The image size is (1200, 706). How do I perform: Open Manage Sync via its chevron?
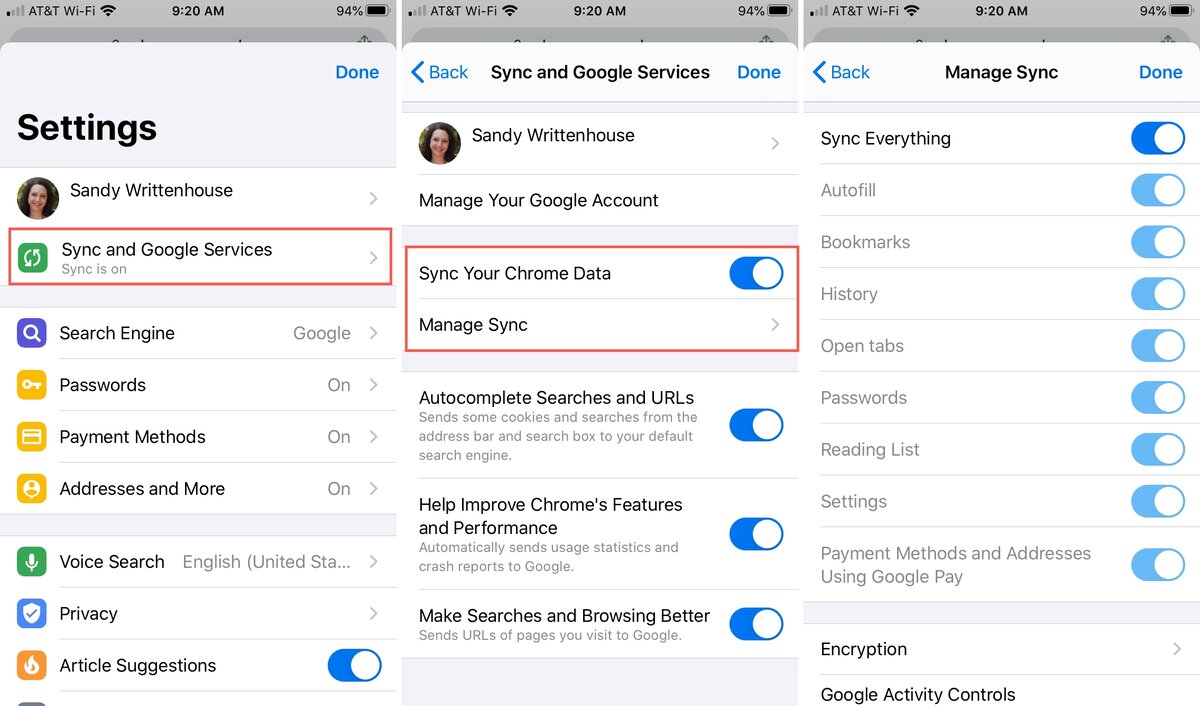pos(775,325)
